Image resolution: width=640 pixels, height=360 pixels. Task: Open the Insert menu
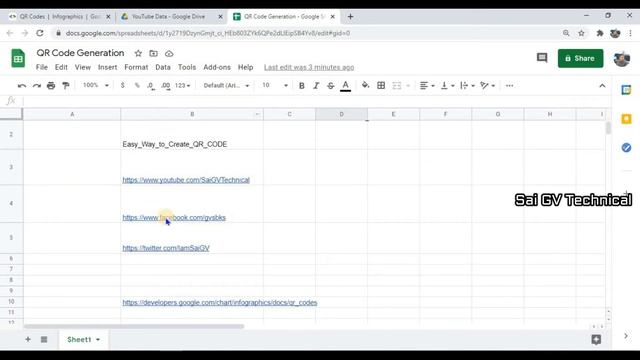[x=107, y=67]
